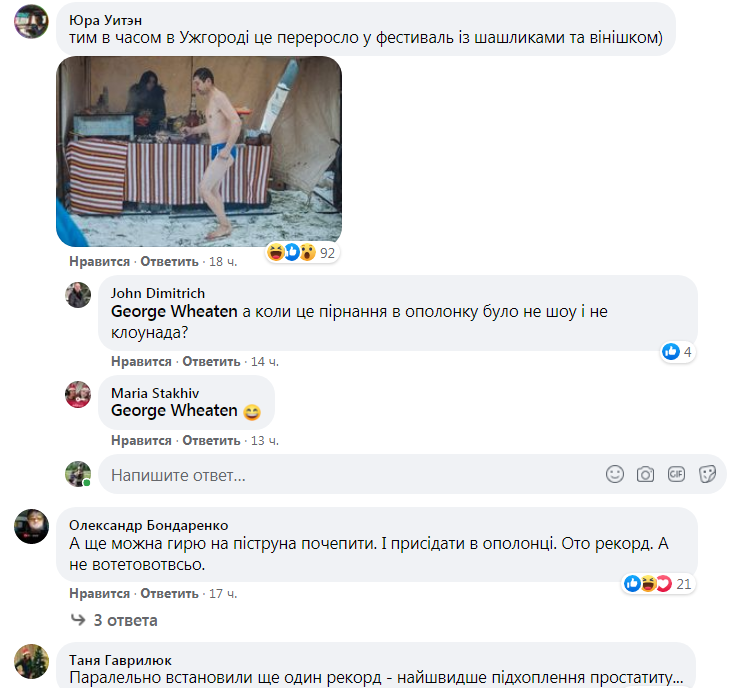Open the sticker picker in reply box

[707, 474]
